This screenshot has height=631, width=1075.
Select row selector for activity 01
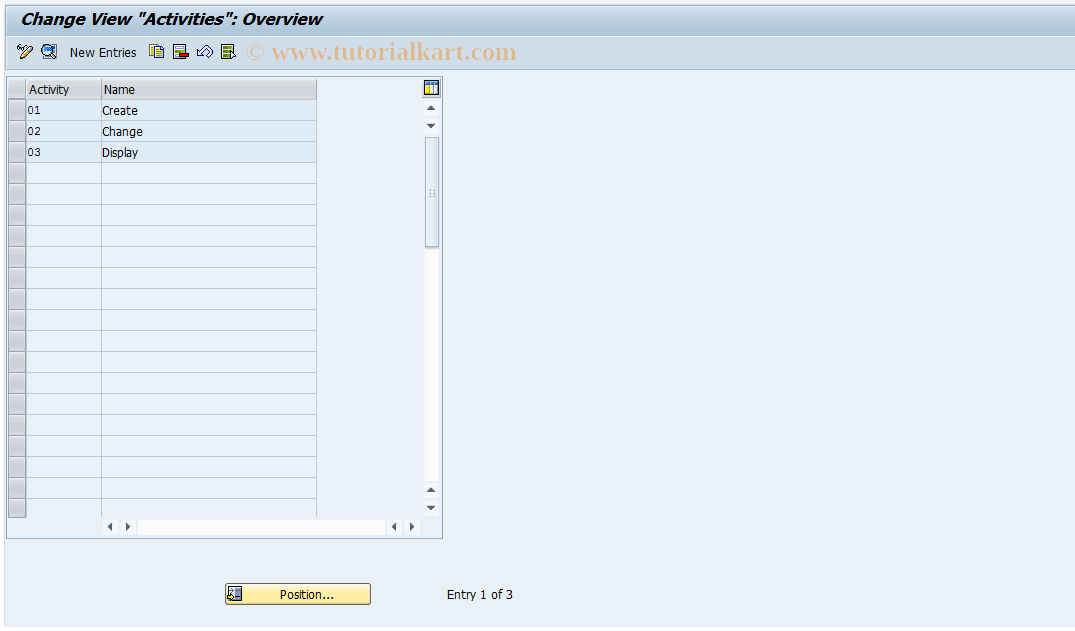pos(17,110)
